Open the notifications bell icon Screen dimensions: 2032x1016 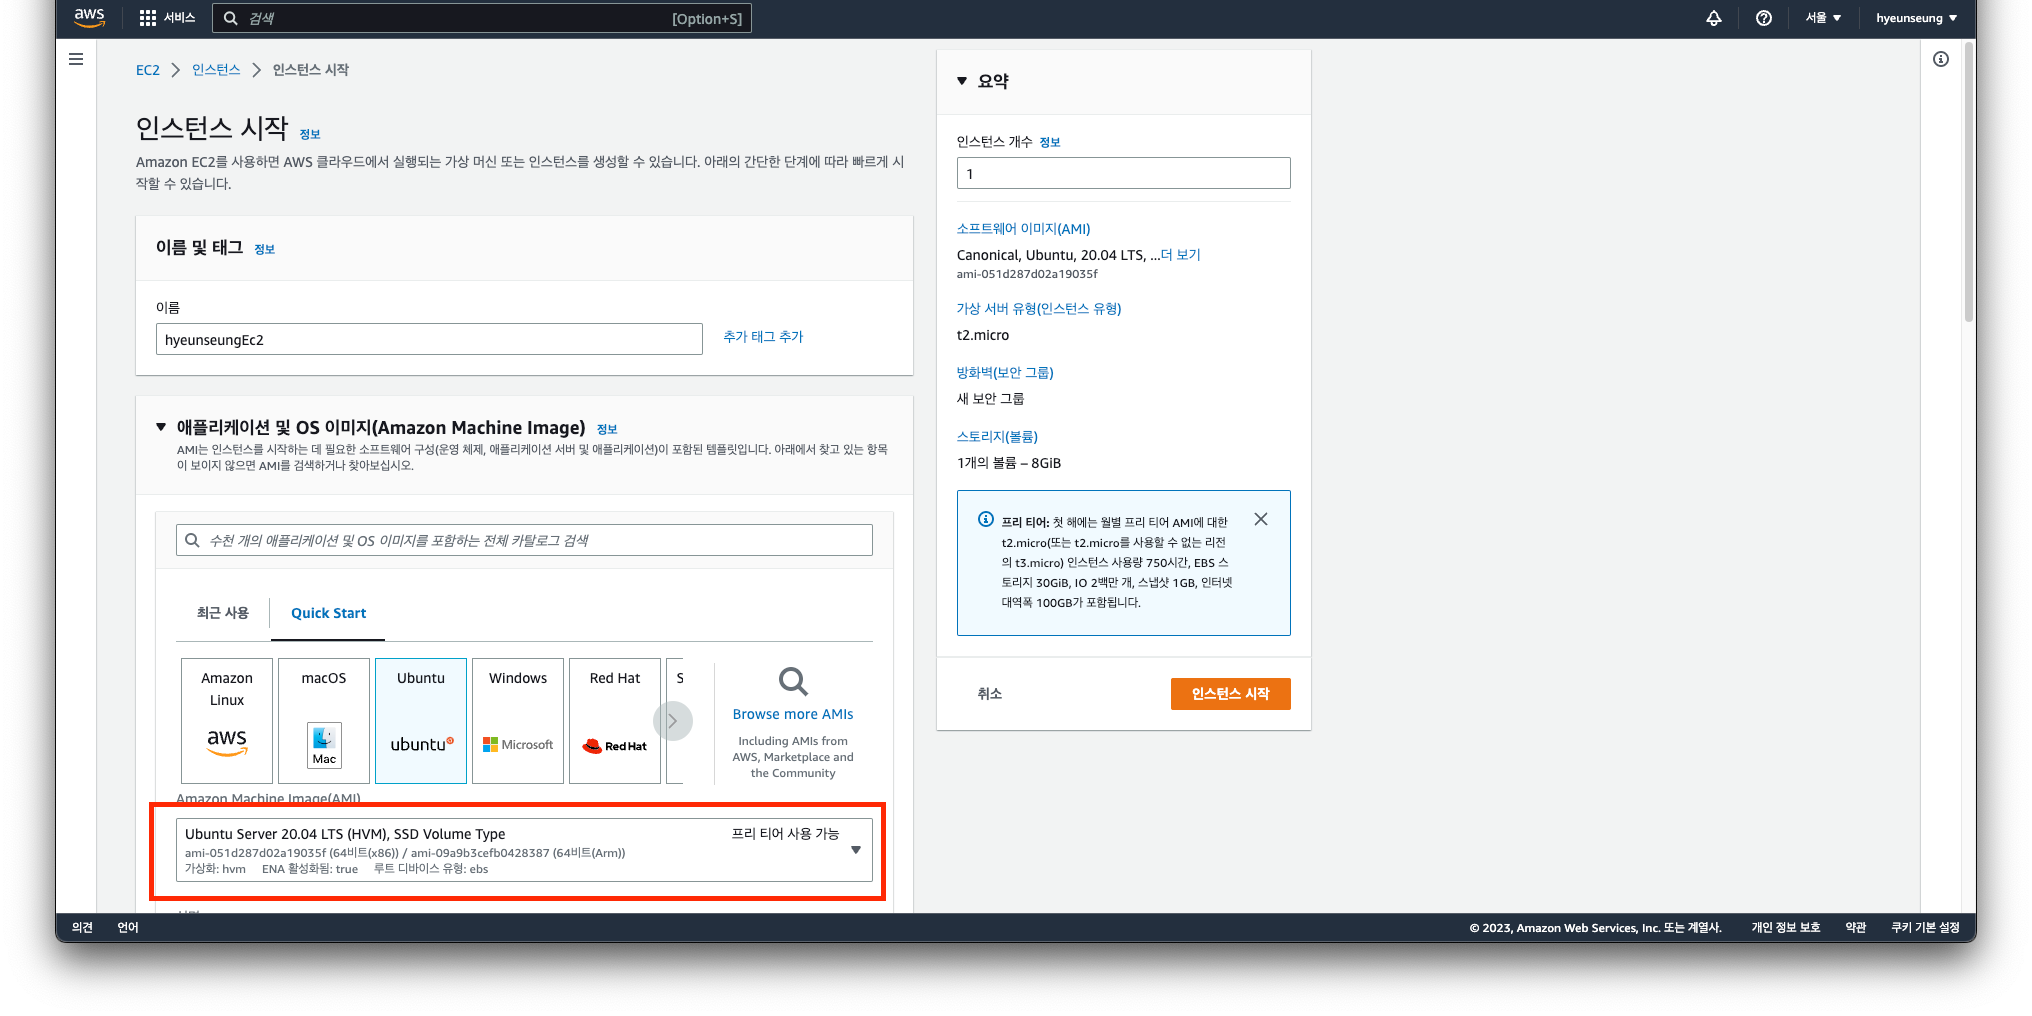(1713, 18)
